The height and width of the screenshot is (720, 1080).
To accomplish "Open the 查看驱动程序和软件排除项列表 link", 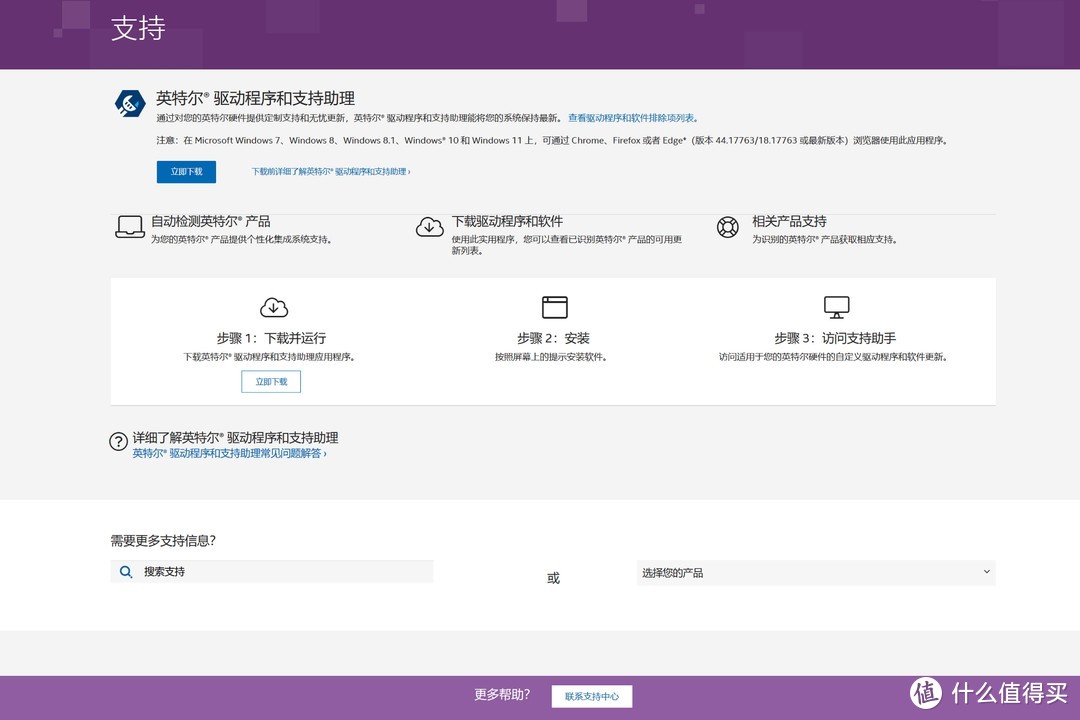I will tap(633, 118).
